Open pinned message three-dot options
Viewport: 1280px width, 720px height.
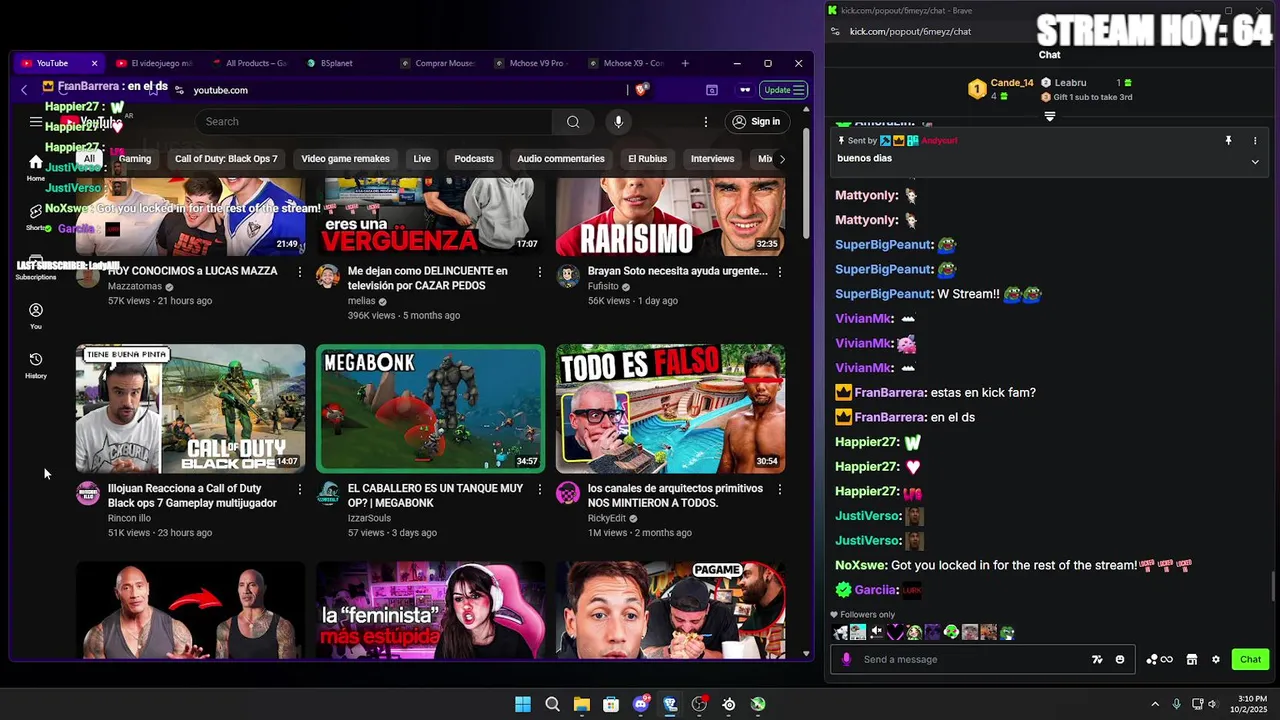(x=1255, y=141)
